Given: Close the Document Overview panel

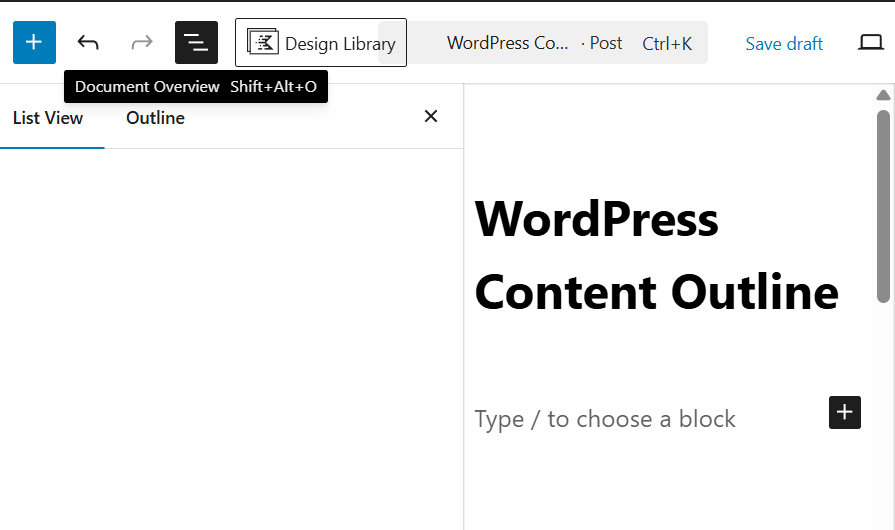Looking at the screenshot, I should coord(431,116).
